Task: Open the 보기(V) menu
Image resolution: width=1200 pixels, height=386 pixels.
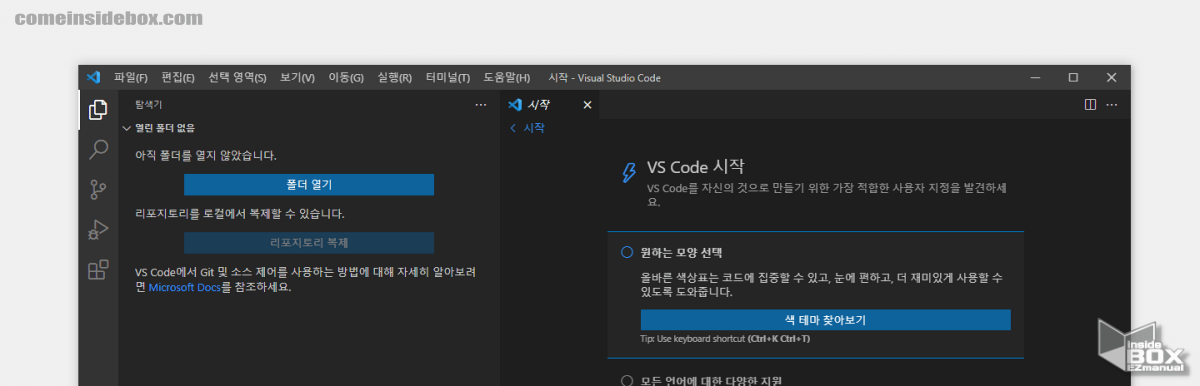Action: tap(297, 78)
